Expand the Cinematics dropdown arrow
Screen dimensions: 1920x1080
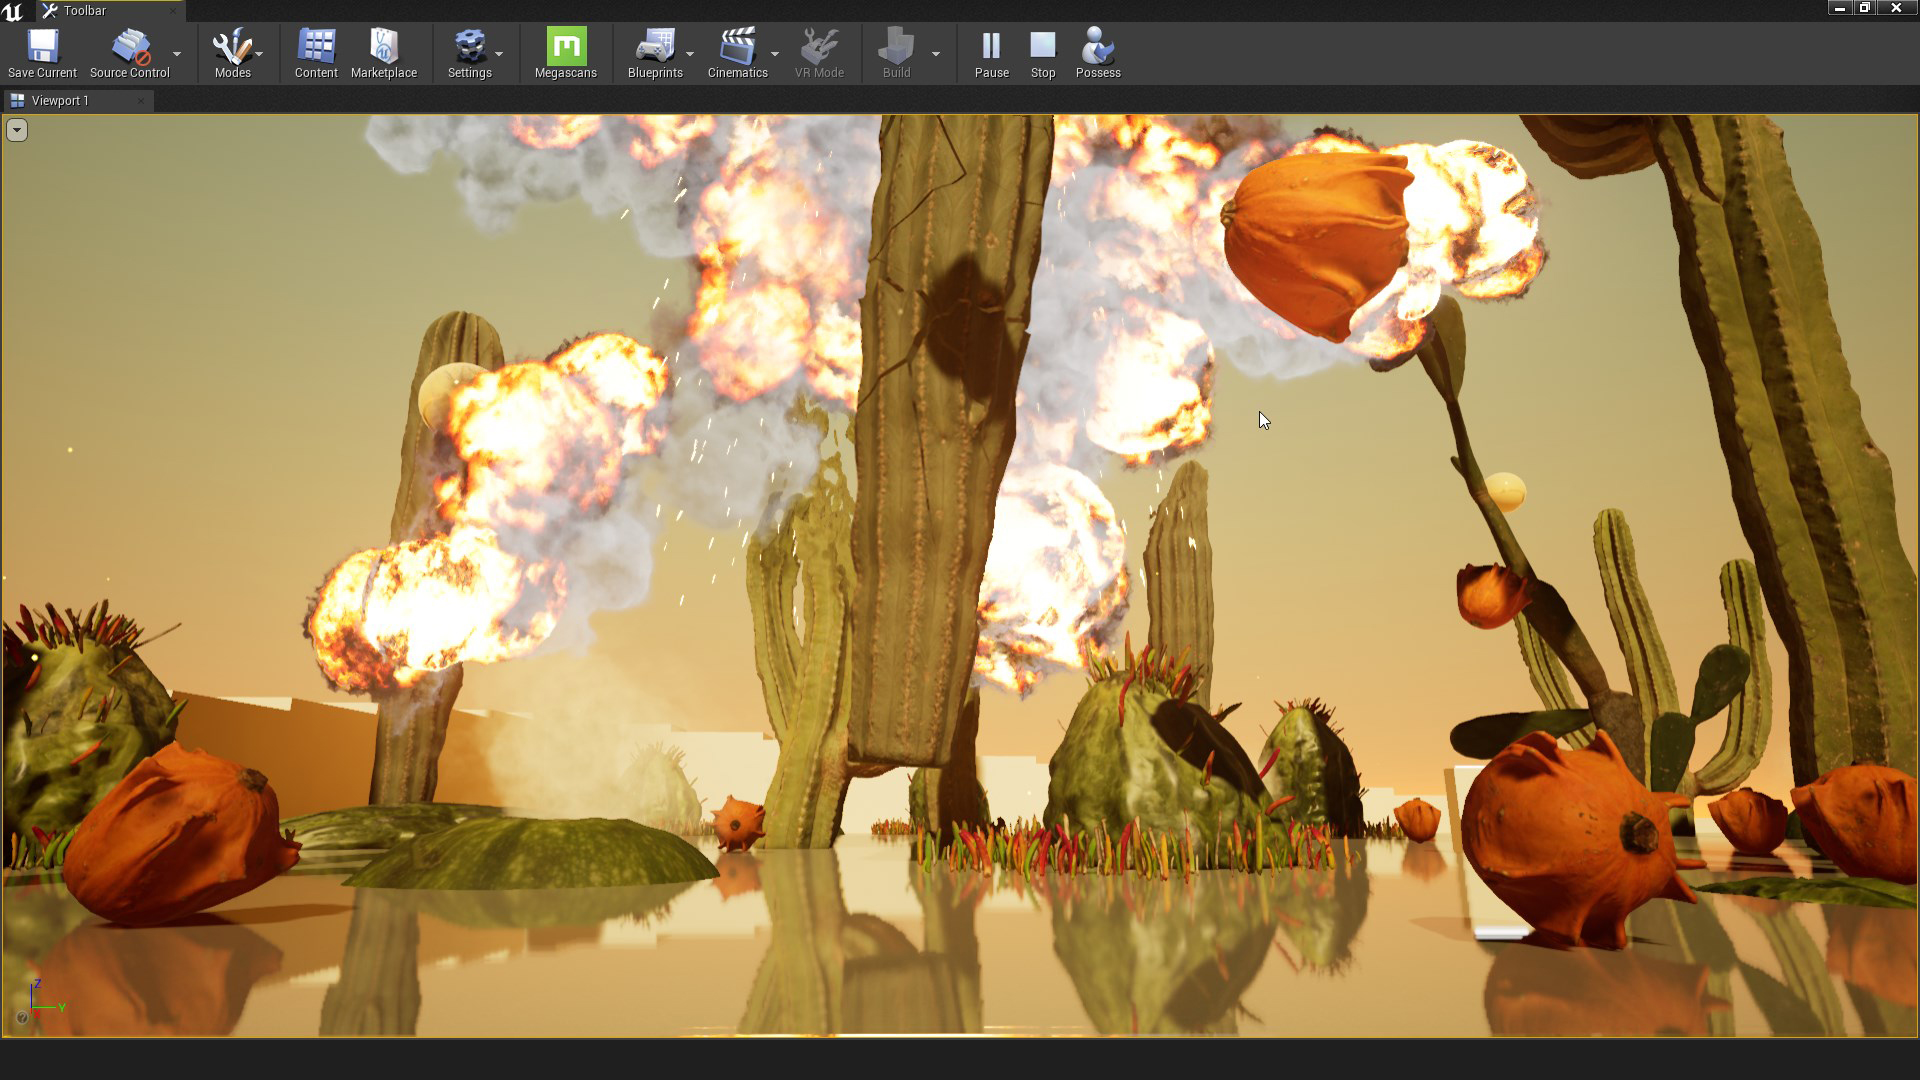coord(775,54)
